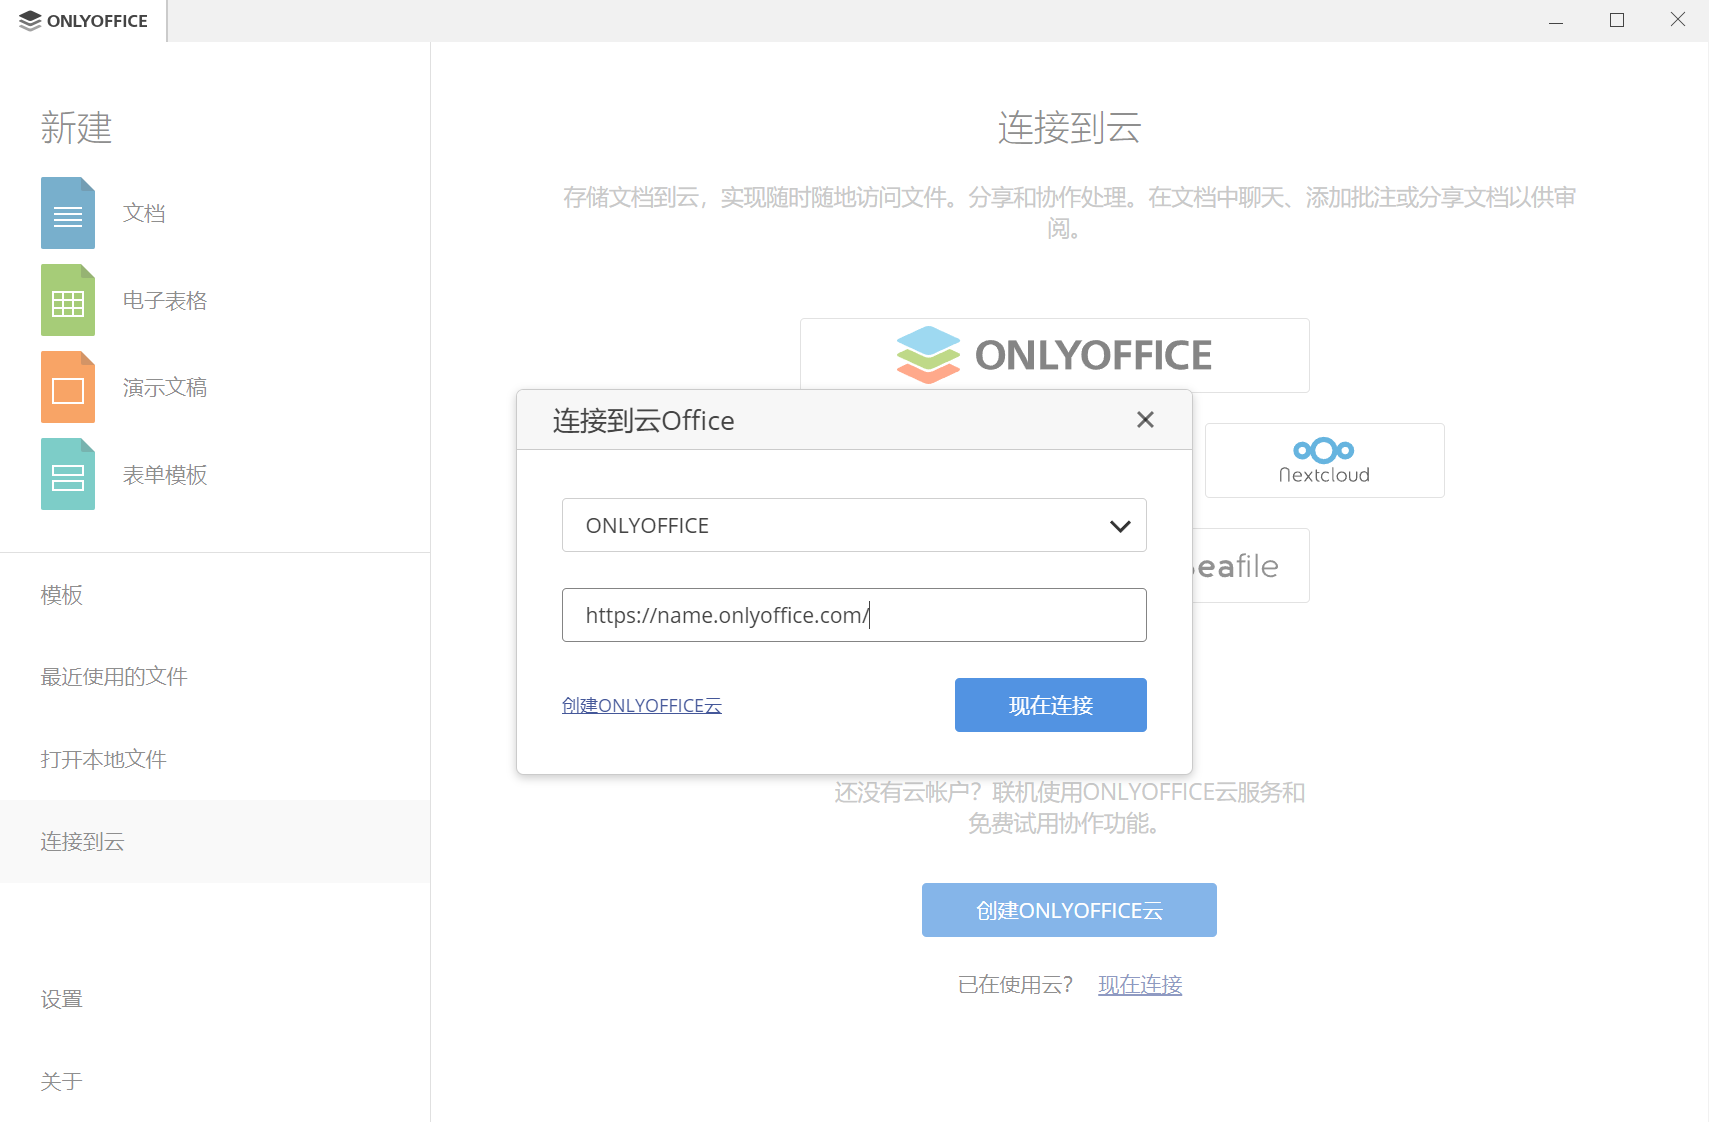Click the 创建ONLYOFFICE云 blue button

(x=1068, y=910)
